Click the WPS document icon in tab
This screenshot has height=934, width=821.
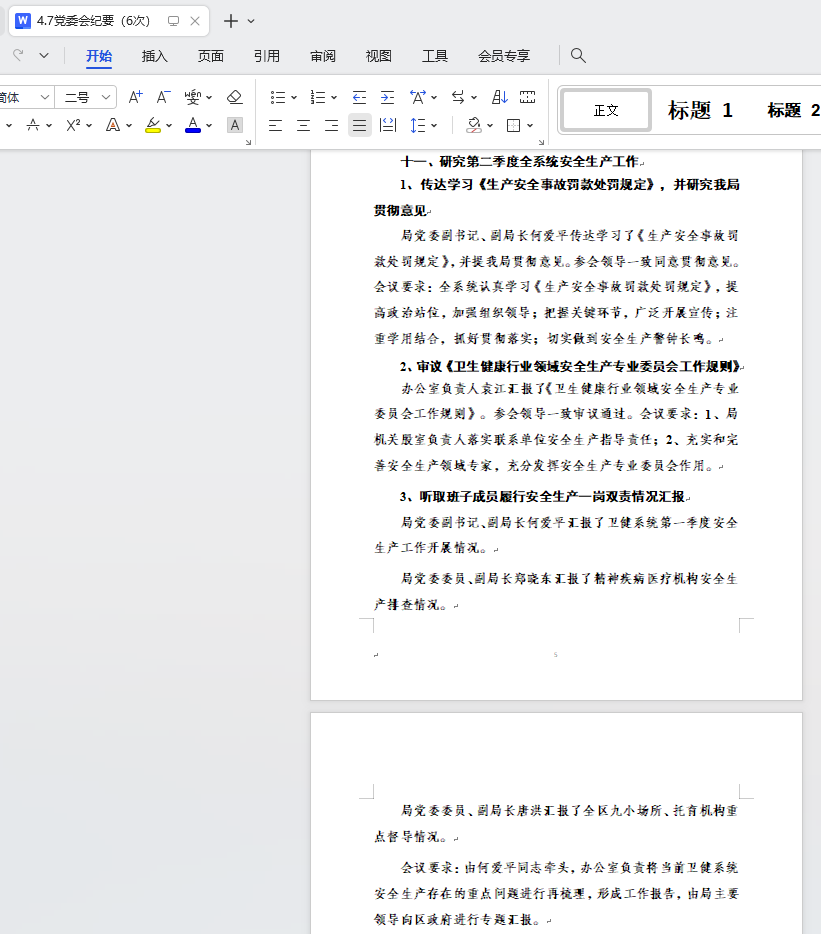(23, 21)
